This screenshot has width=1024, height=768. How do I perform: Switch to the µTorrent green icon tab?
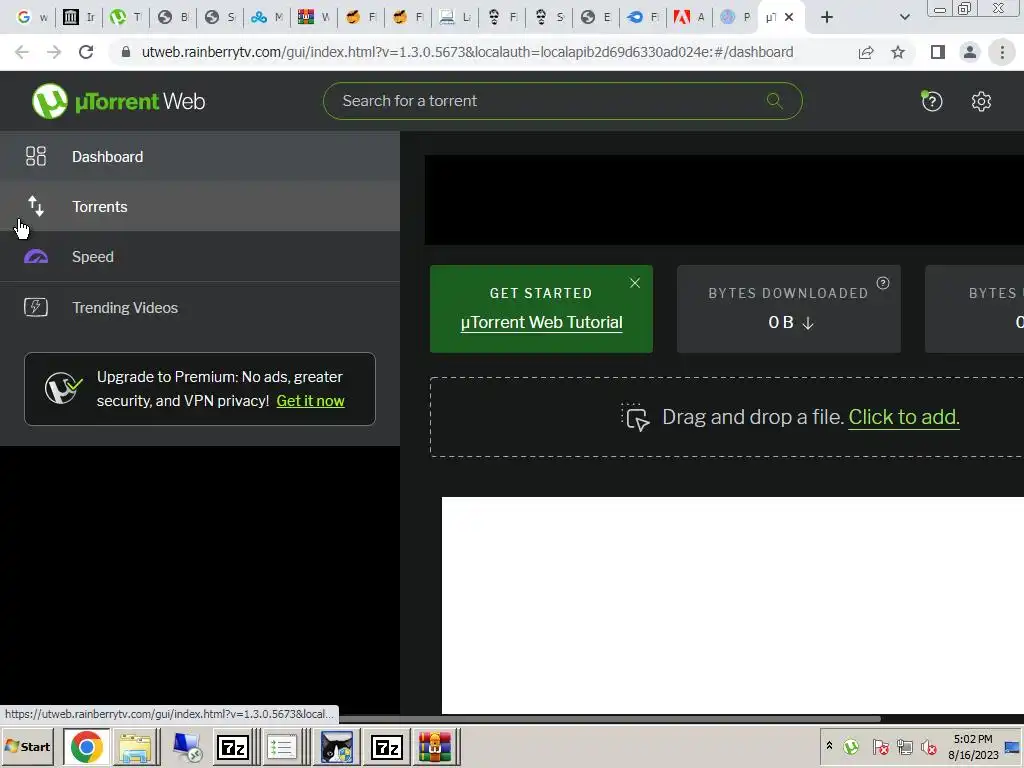tap(125, 17)
